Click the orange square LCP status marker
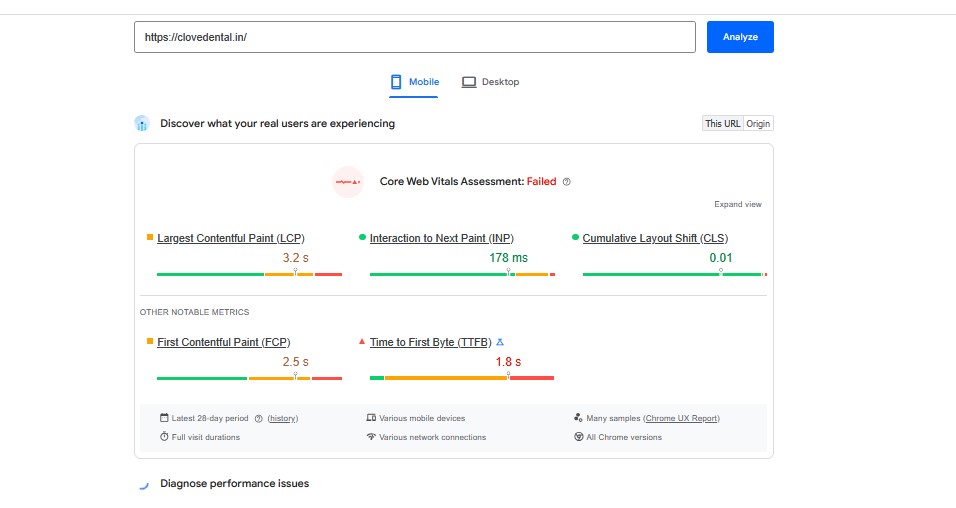The image size is (956, 508). coord(149,237)
